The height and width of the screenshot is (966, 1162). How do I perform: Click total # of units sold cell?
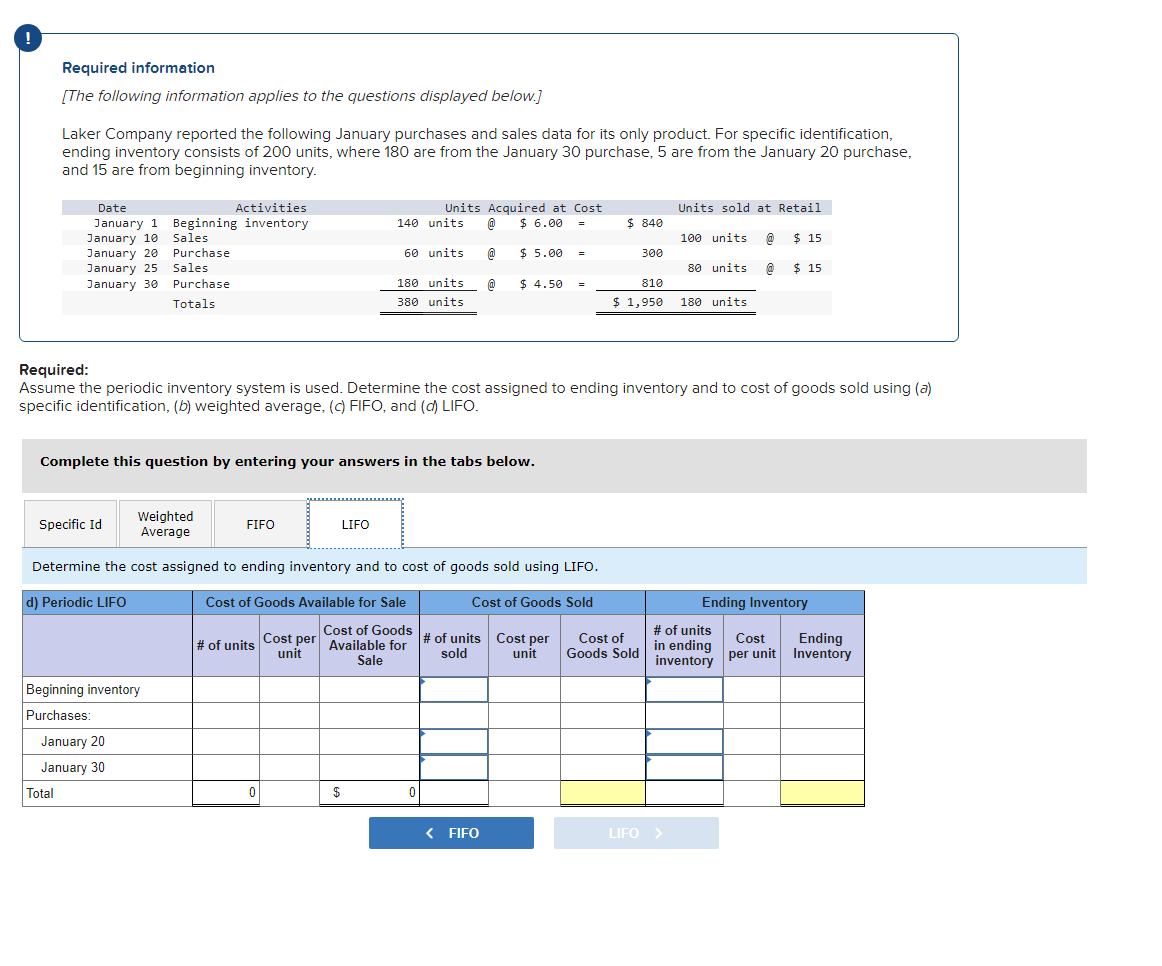click(454, 793)
